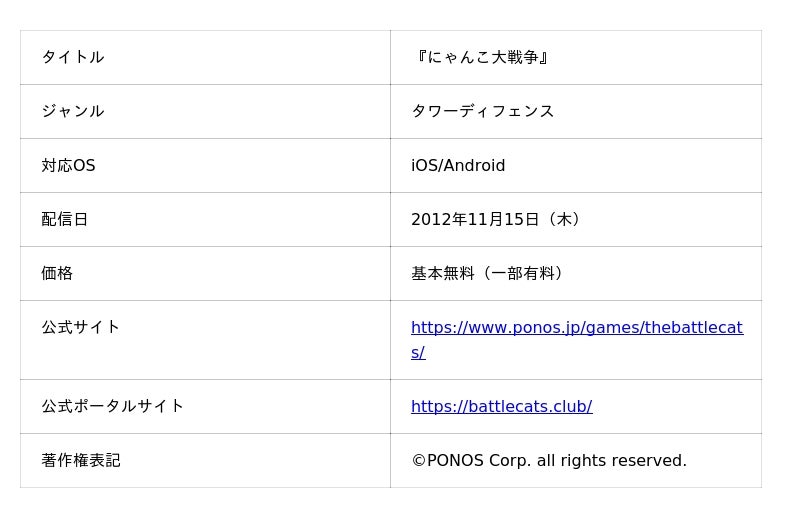The height and width of the screenshot is (518, 800).
Task: Open the battlecats.club portal link
Action: tap(501, 406)
